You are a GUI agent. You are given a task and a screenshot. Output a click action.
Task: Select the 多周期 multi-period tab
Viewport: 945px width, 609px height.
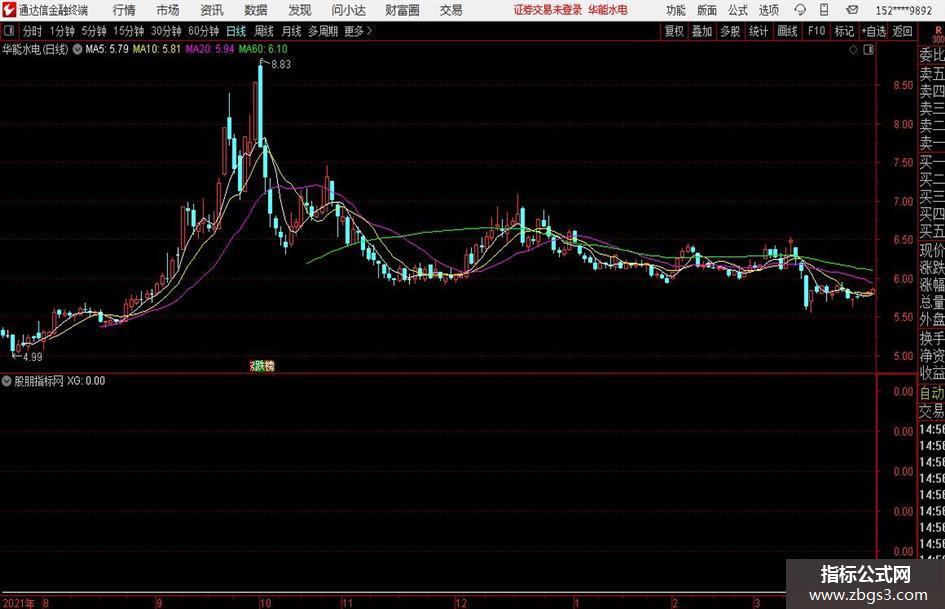[323, 31]
